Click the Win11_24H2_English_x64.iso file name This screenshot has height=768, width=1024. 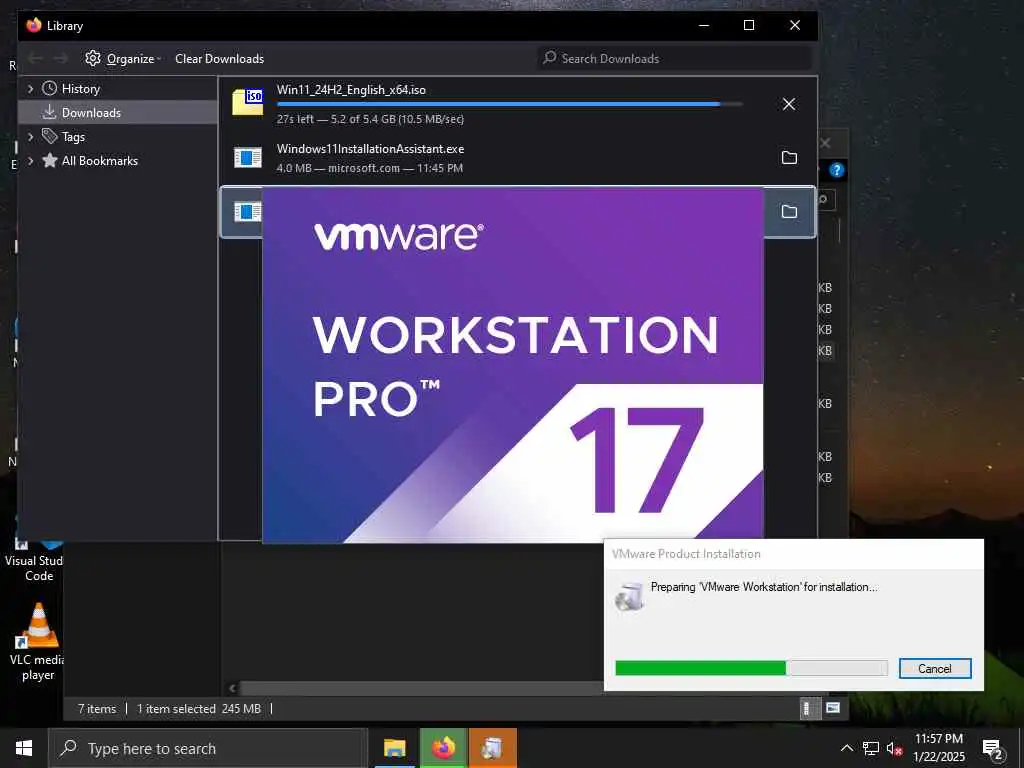tap(351, 89)
